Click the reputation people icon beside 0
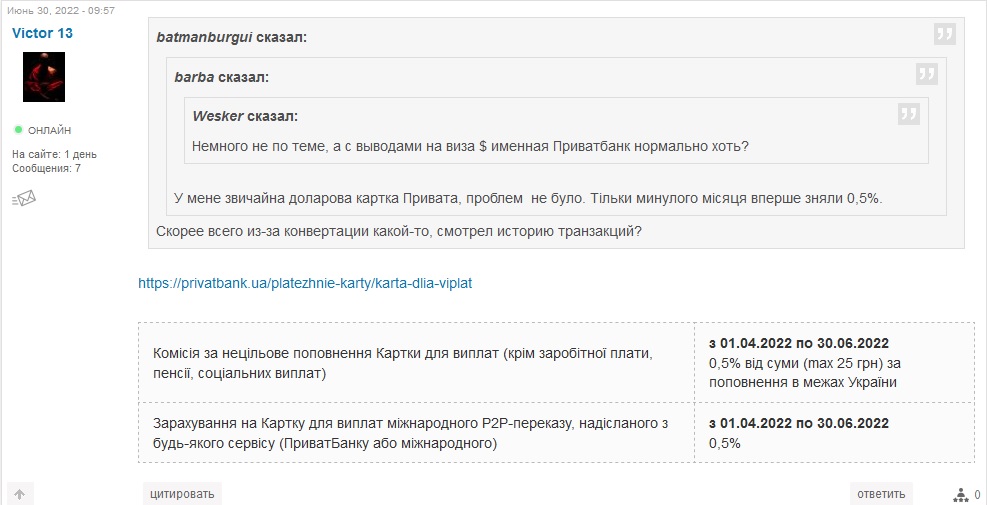Screen dimensions: 987x505 (x=961, y=494)
